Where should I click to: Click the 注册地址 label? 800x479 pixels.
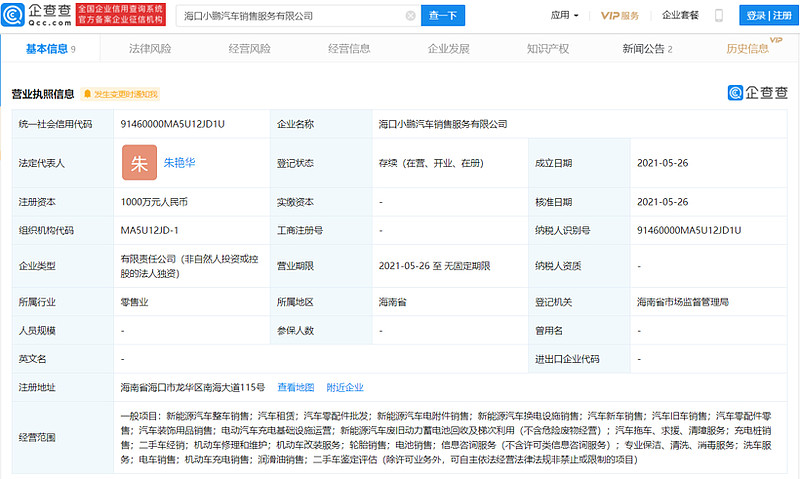click(37, 387)
